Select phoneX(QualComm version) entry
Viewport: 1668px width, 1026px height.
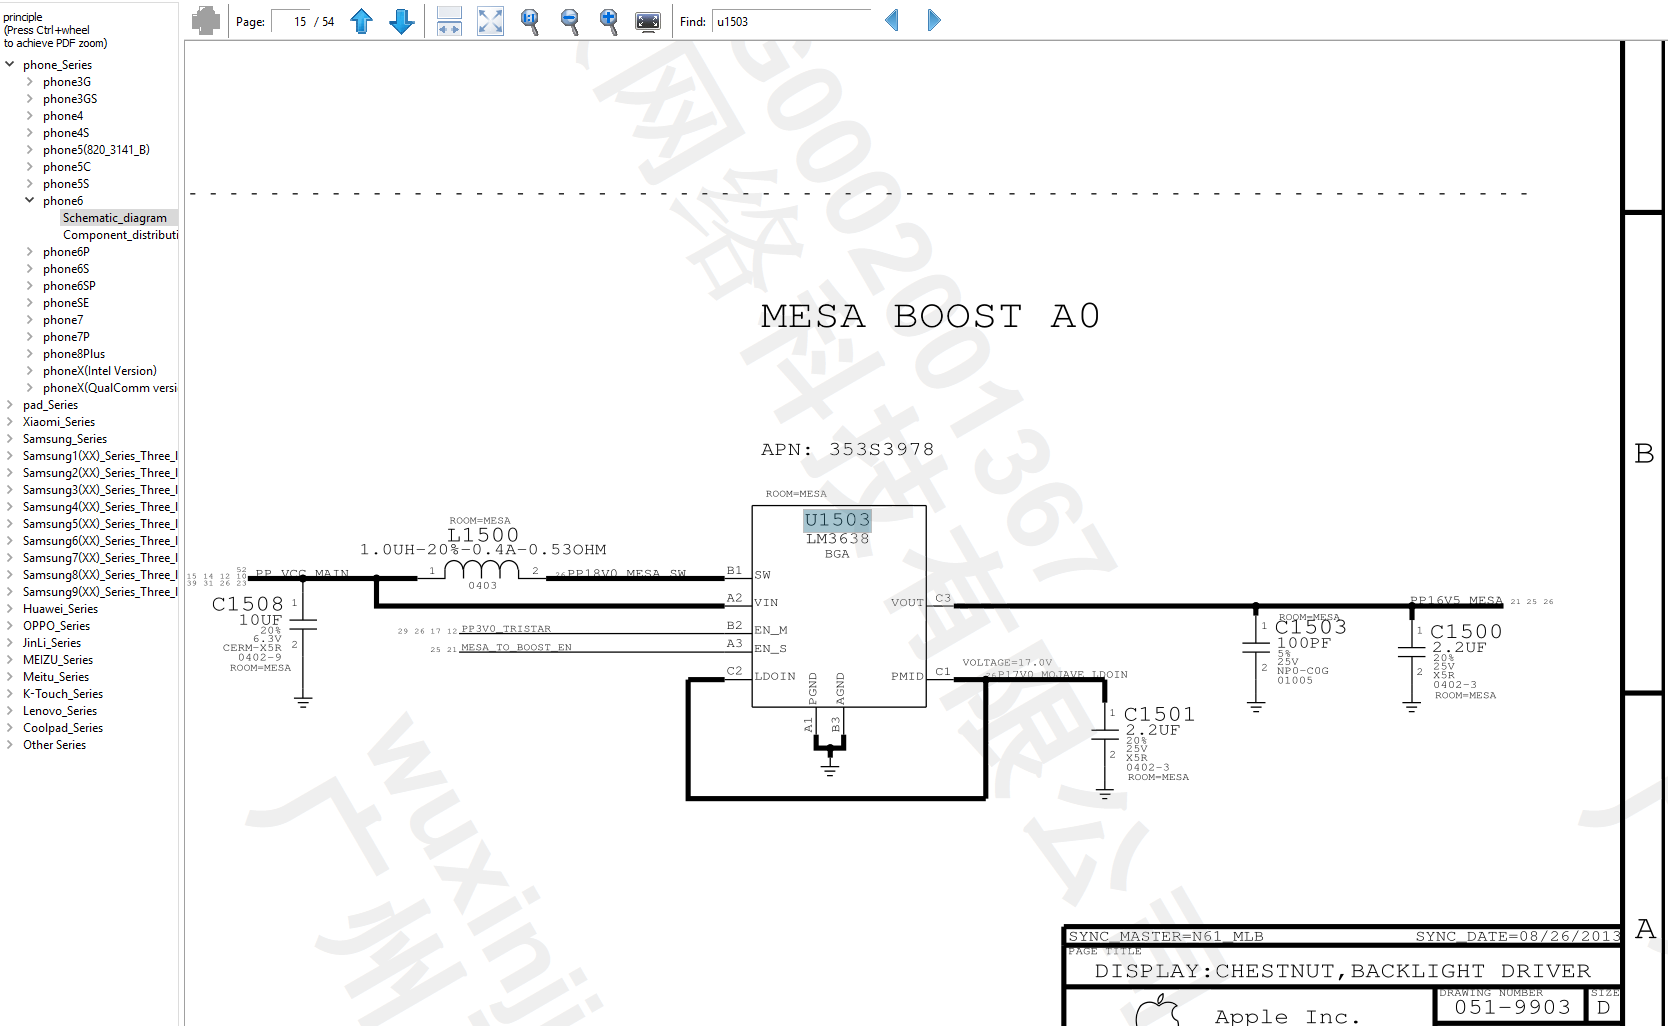(x=110, y=388)
